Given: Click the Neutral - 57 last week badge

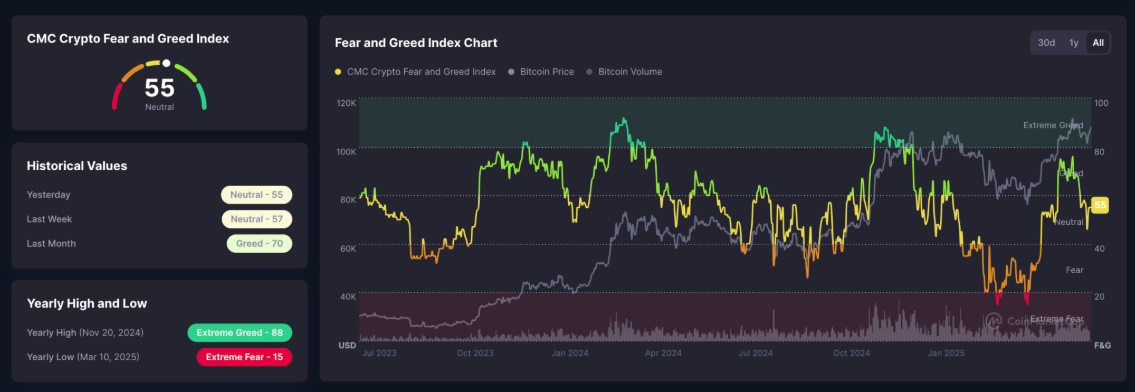Looking at the screenshot, I should [x=257, y=219].
